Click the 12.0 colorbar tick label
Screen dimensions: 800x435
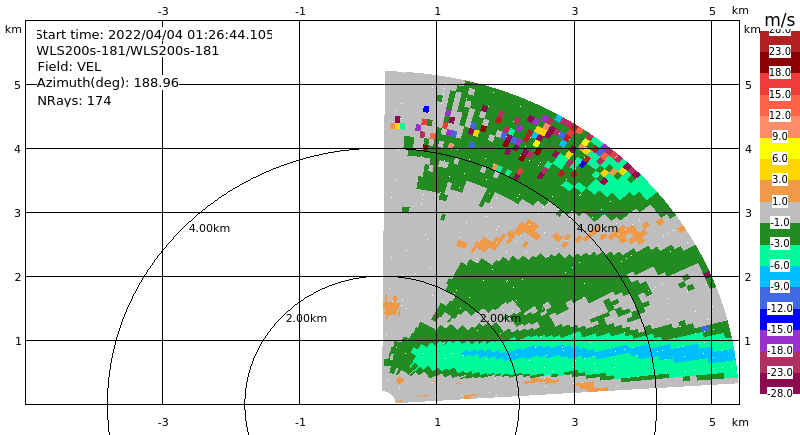point(780,115)
